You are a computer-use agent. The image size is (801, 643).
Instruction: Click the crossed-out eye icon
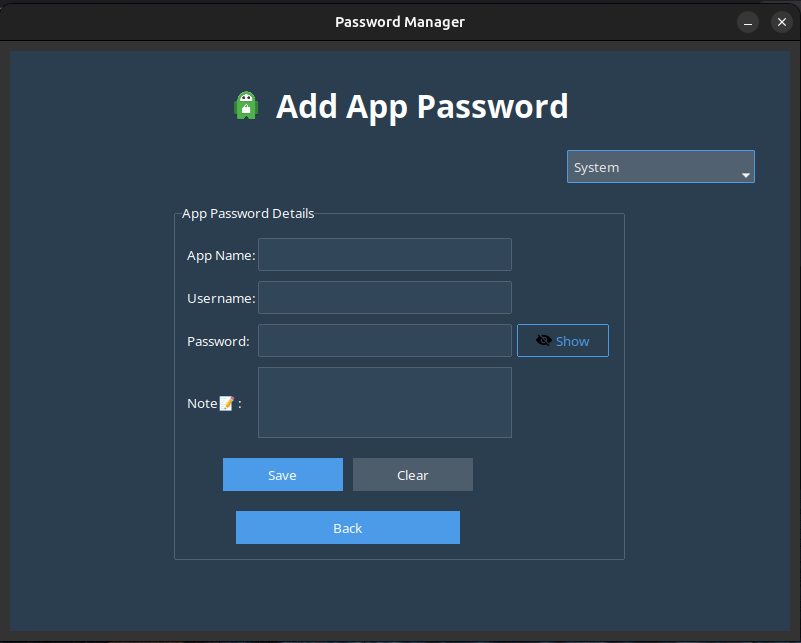pos(544,341)
